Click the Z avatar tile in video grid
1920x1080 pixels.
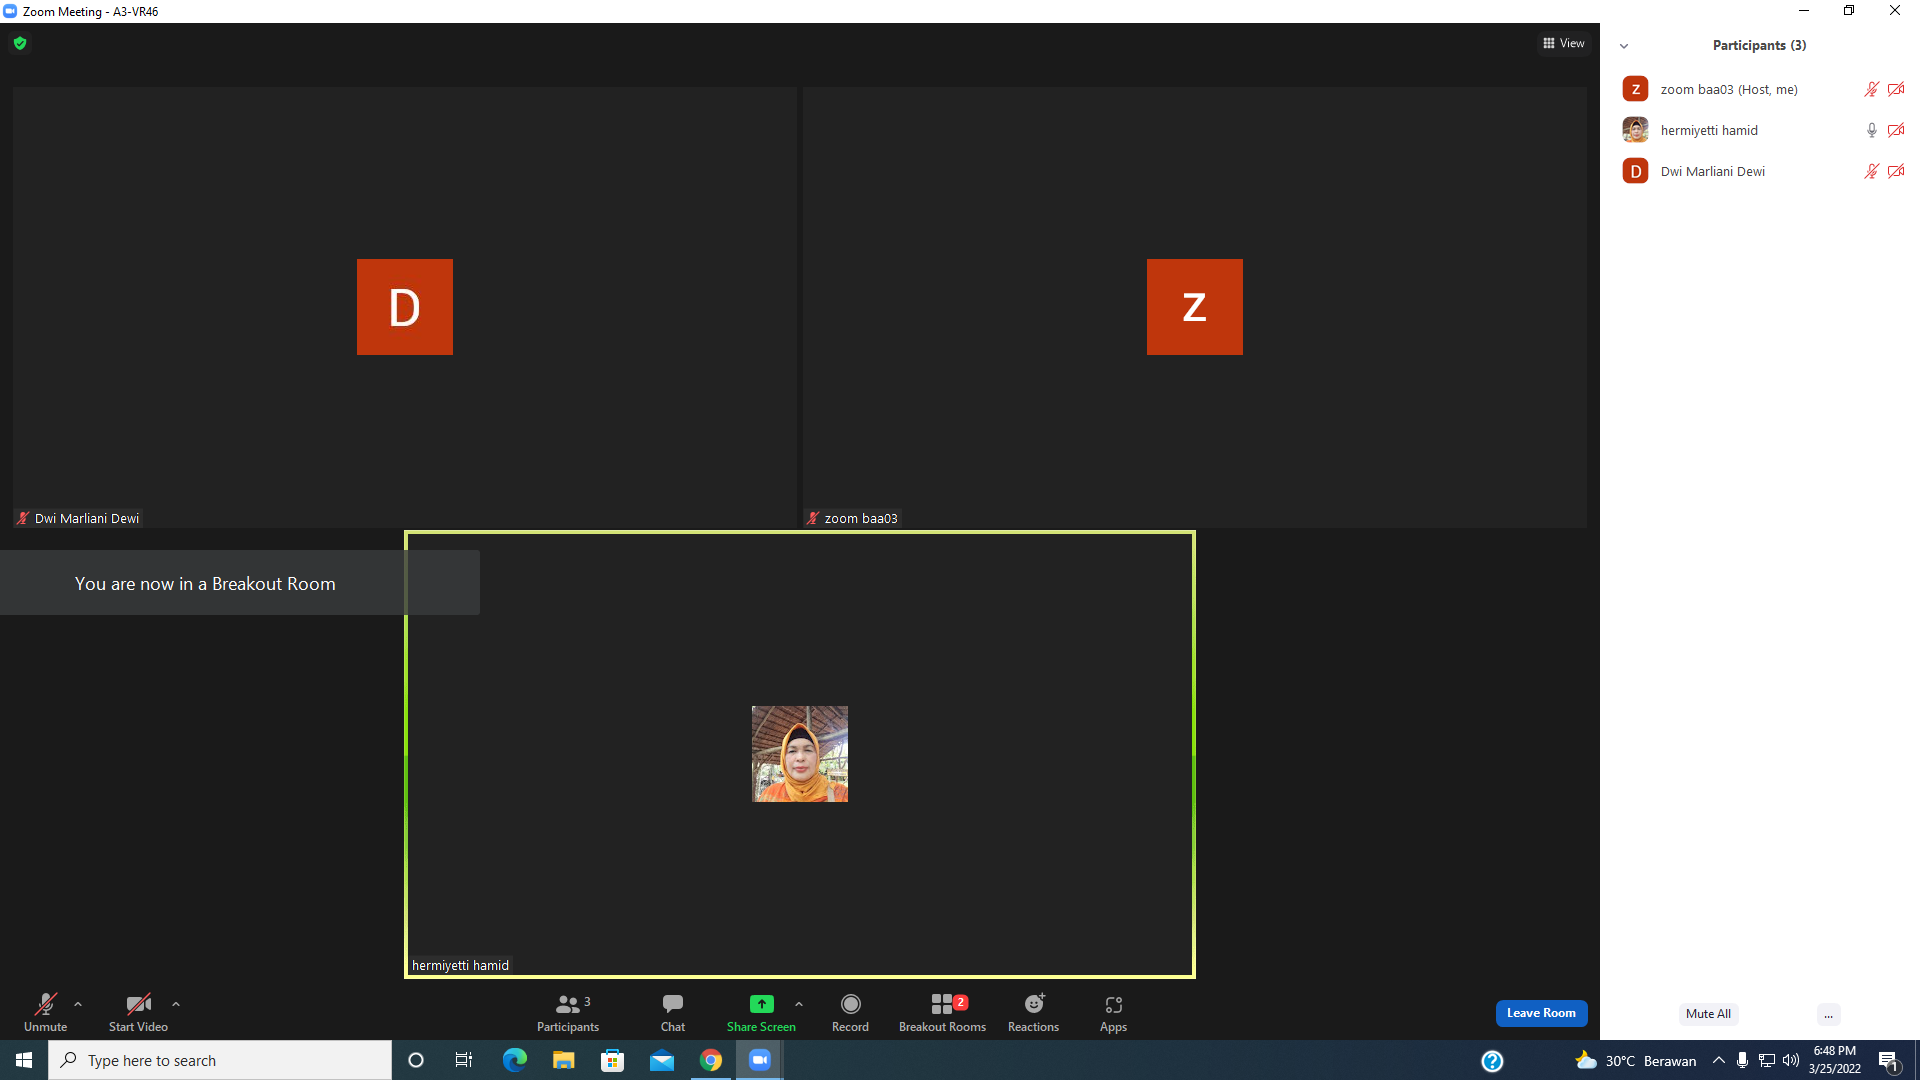(x=1195, y=307)
